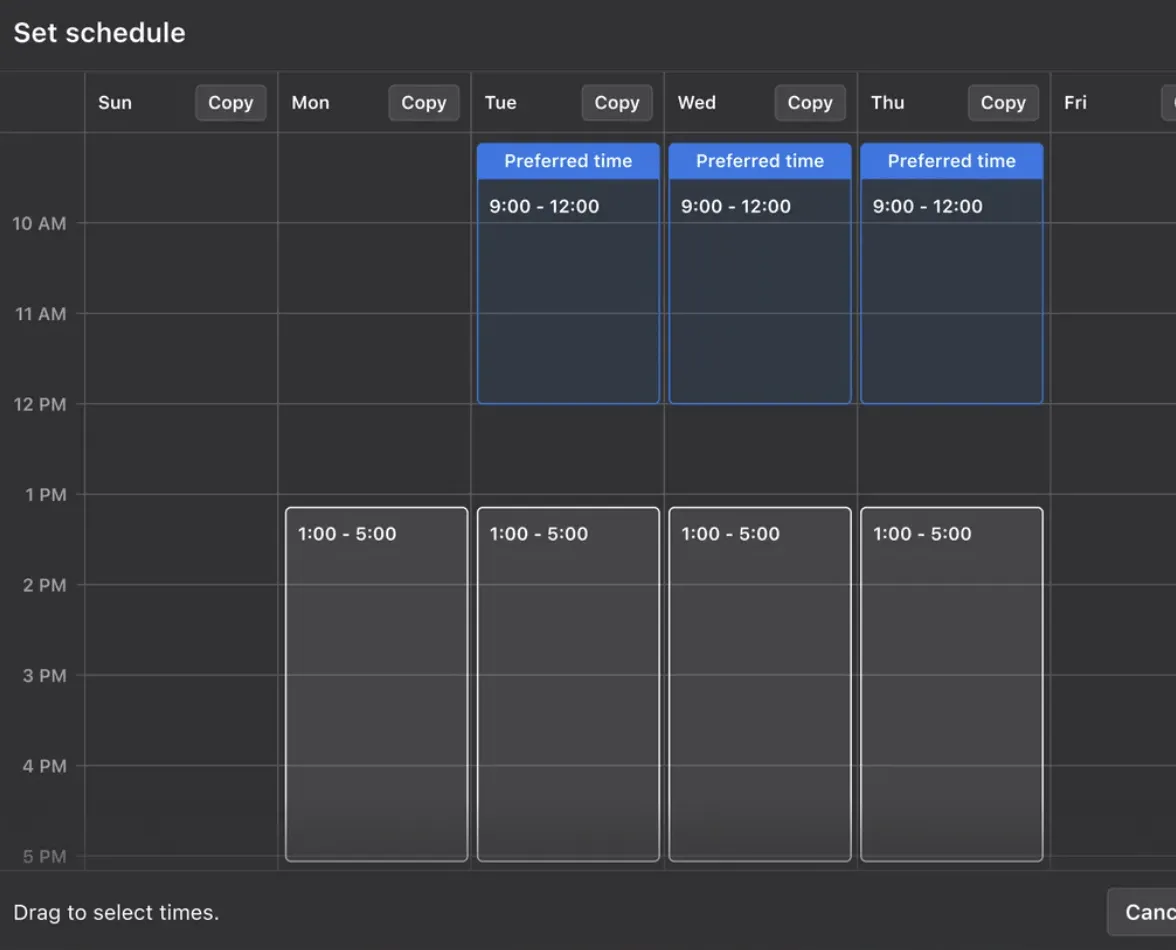1176x950 pixels.
Task: Select Wednesday 1:00 - 5:00 block
Action: (x=760, y=684)
